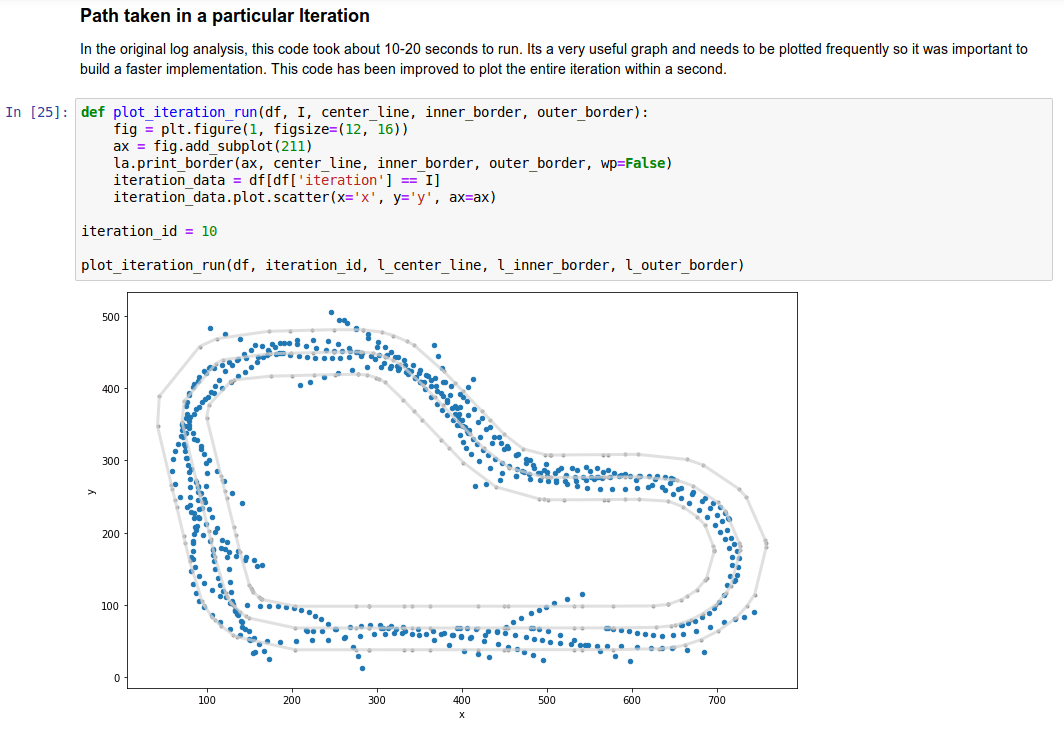Click the 500 tick on the y-axis
1064x734 pixels.
[x=110, y=317]
